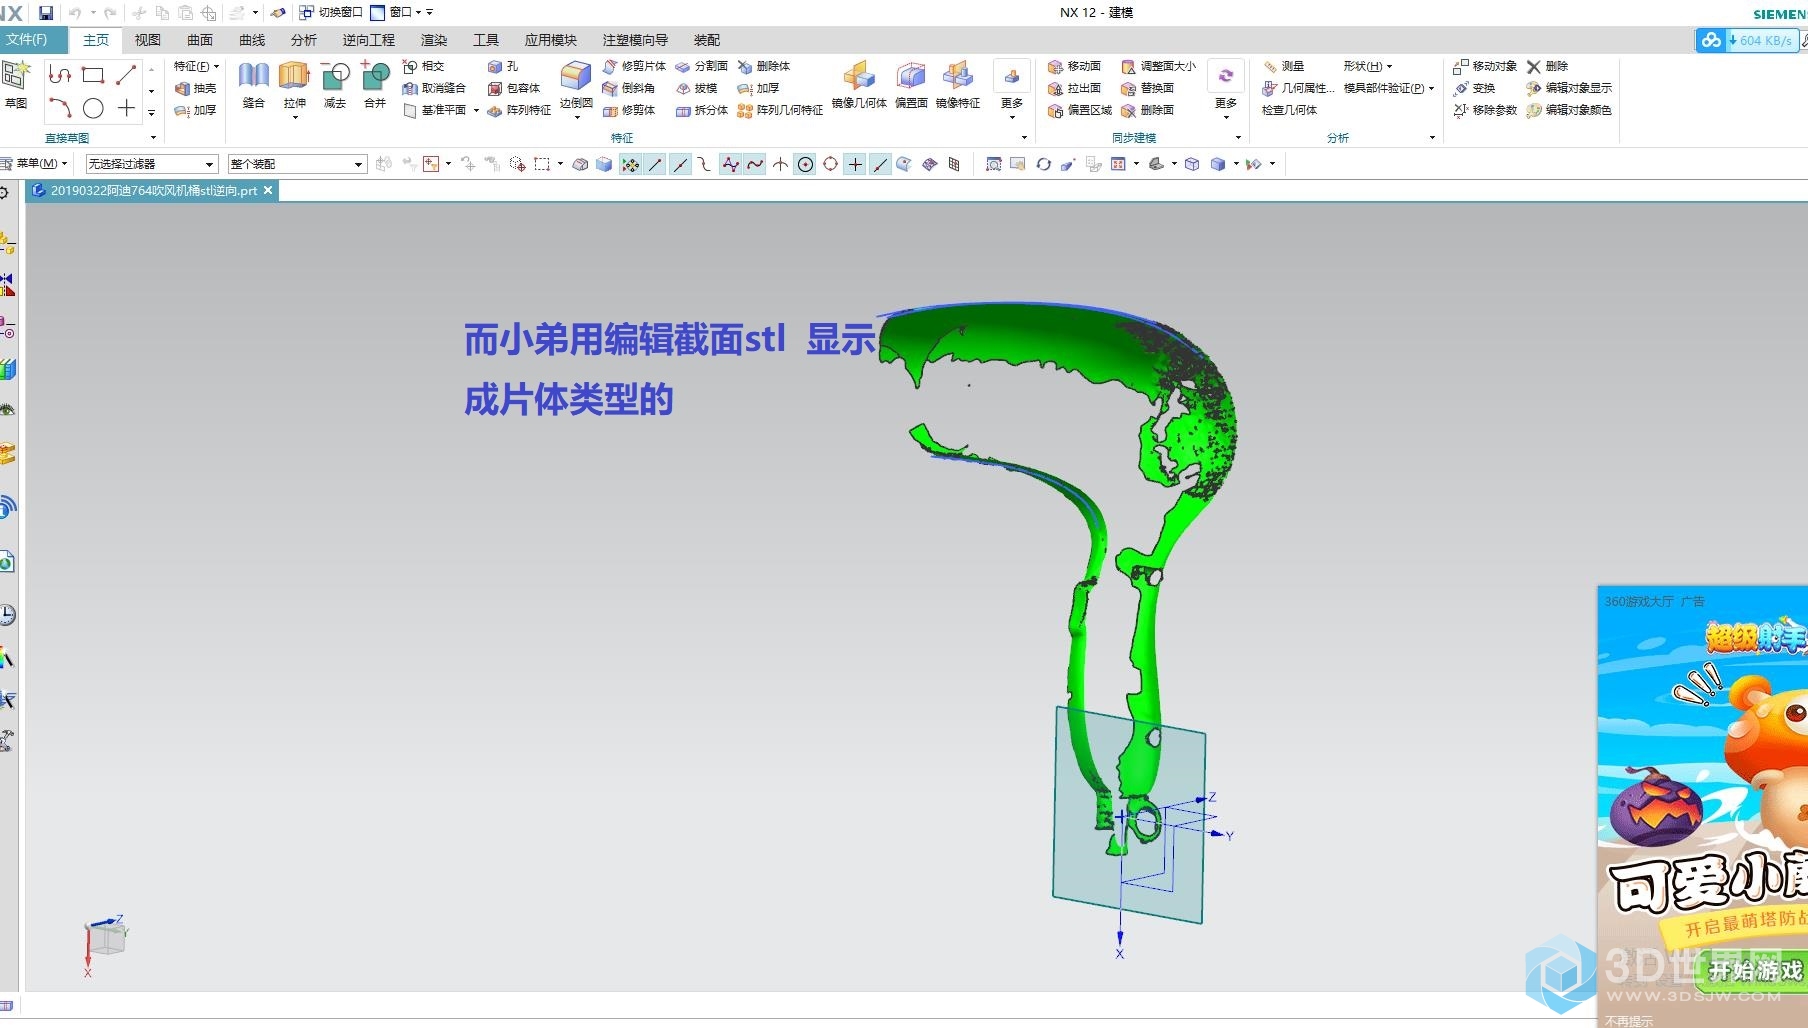The image size is (1808, 1028).
Task: Open the 文件(F) menu
Action: [x=33, y=40]
